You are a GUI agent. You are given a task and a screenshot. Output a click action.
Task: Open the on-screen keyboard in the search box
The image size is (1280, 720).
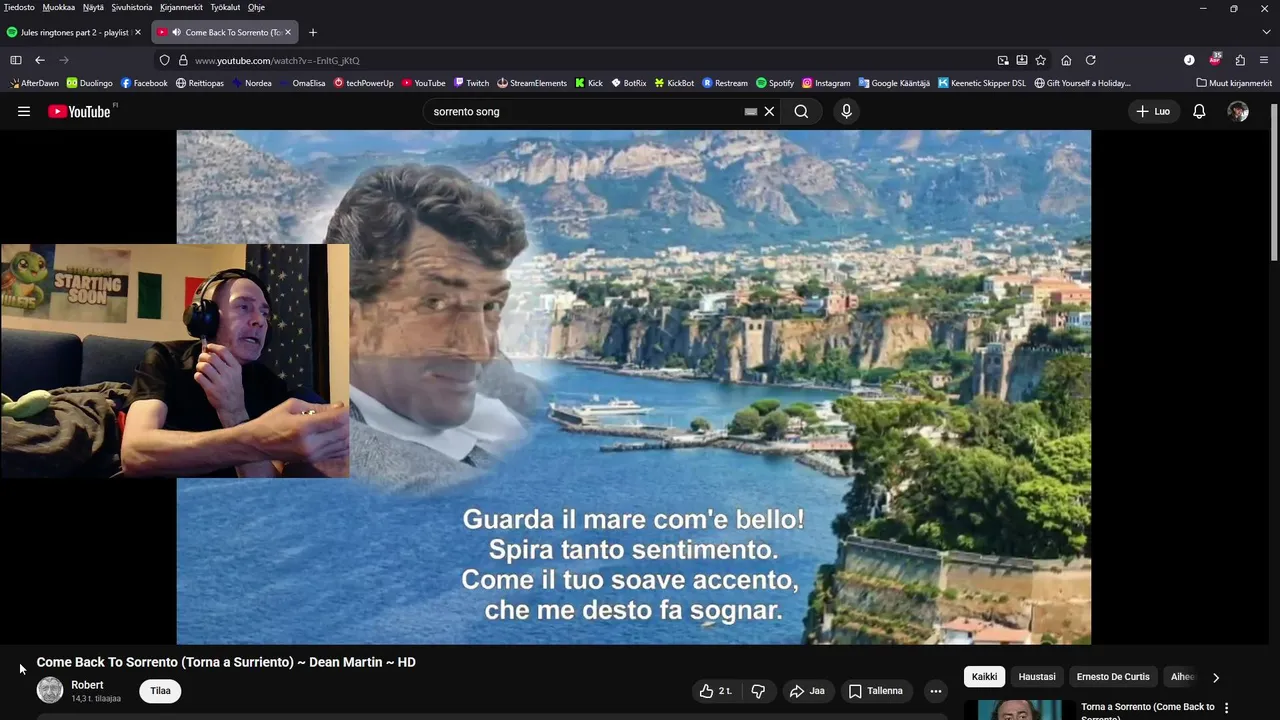tap(750, 111)
